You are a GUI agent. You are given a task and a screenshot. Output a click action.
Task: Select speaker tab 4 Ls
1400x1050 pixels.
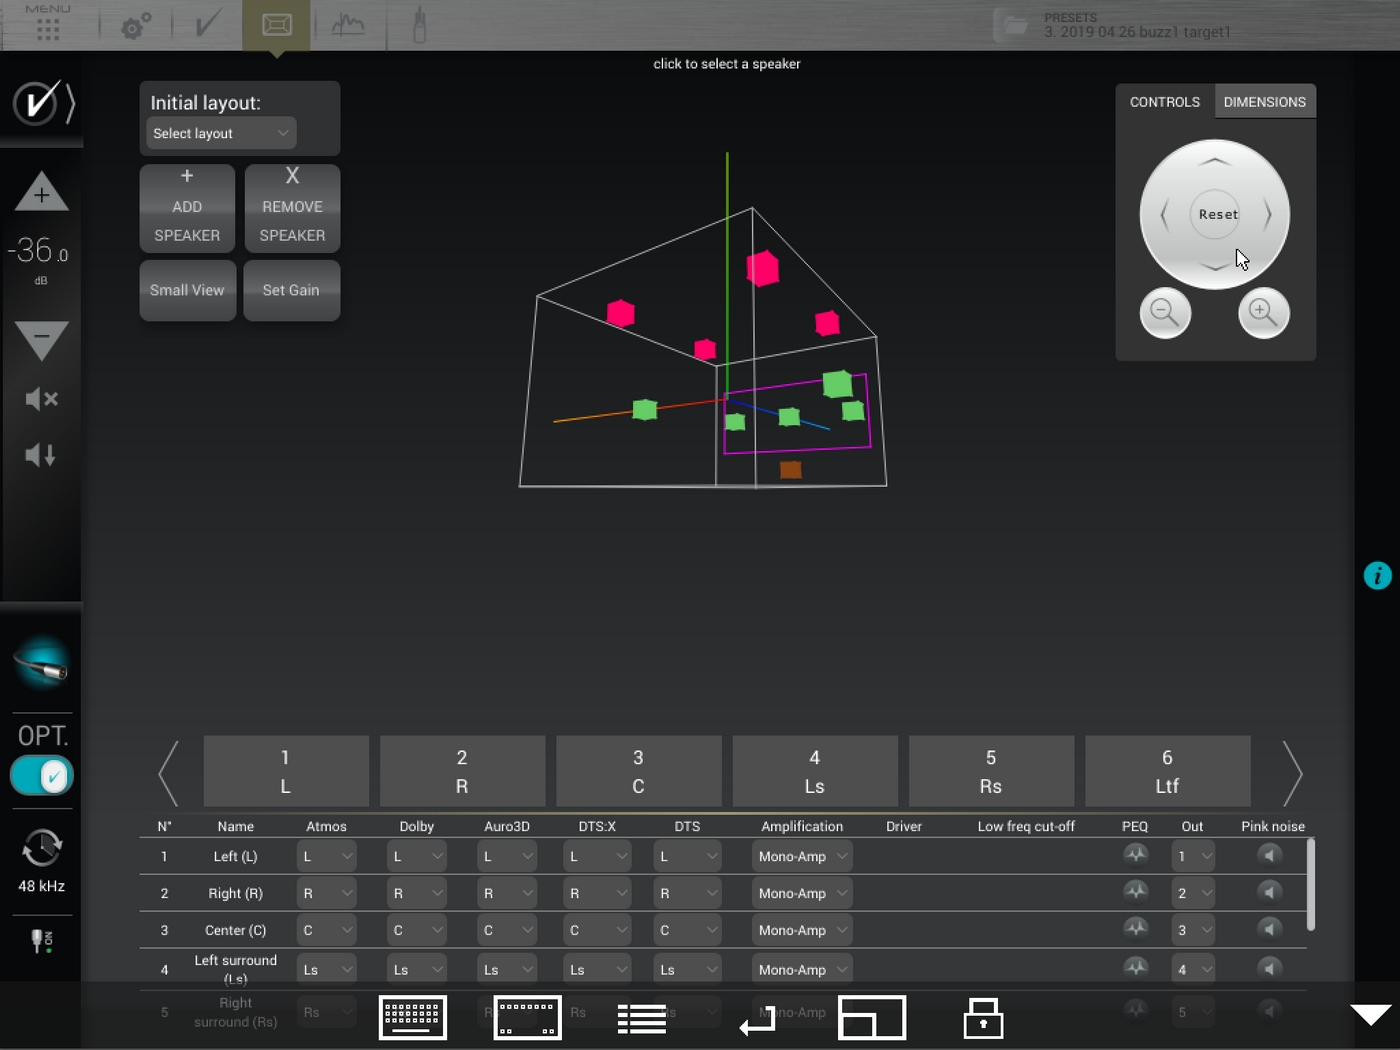click(814, 771)
